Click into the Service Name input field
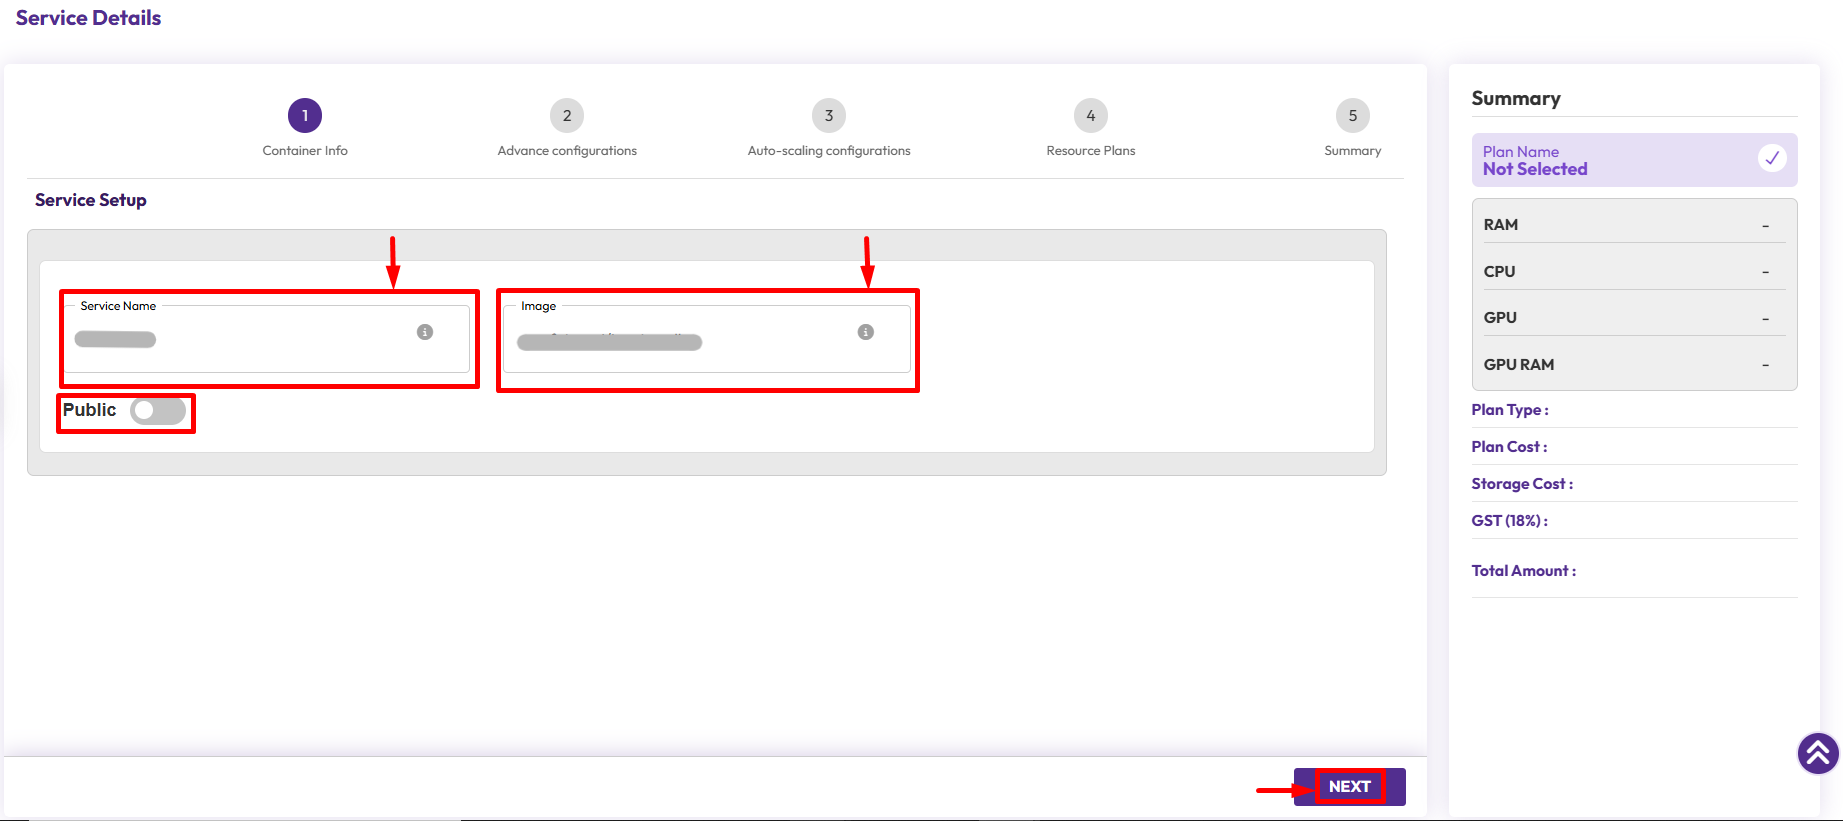 (240, 340)
